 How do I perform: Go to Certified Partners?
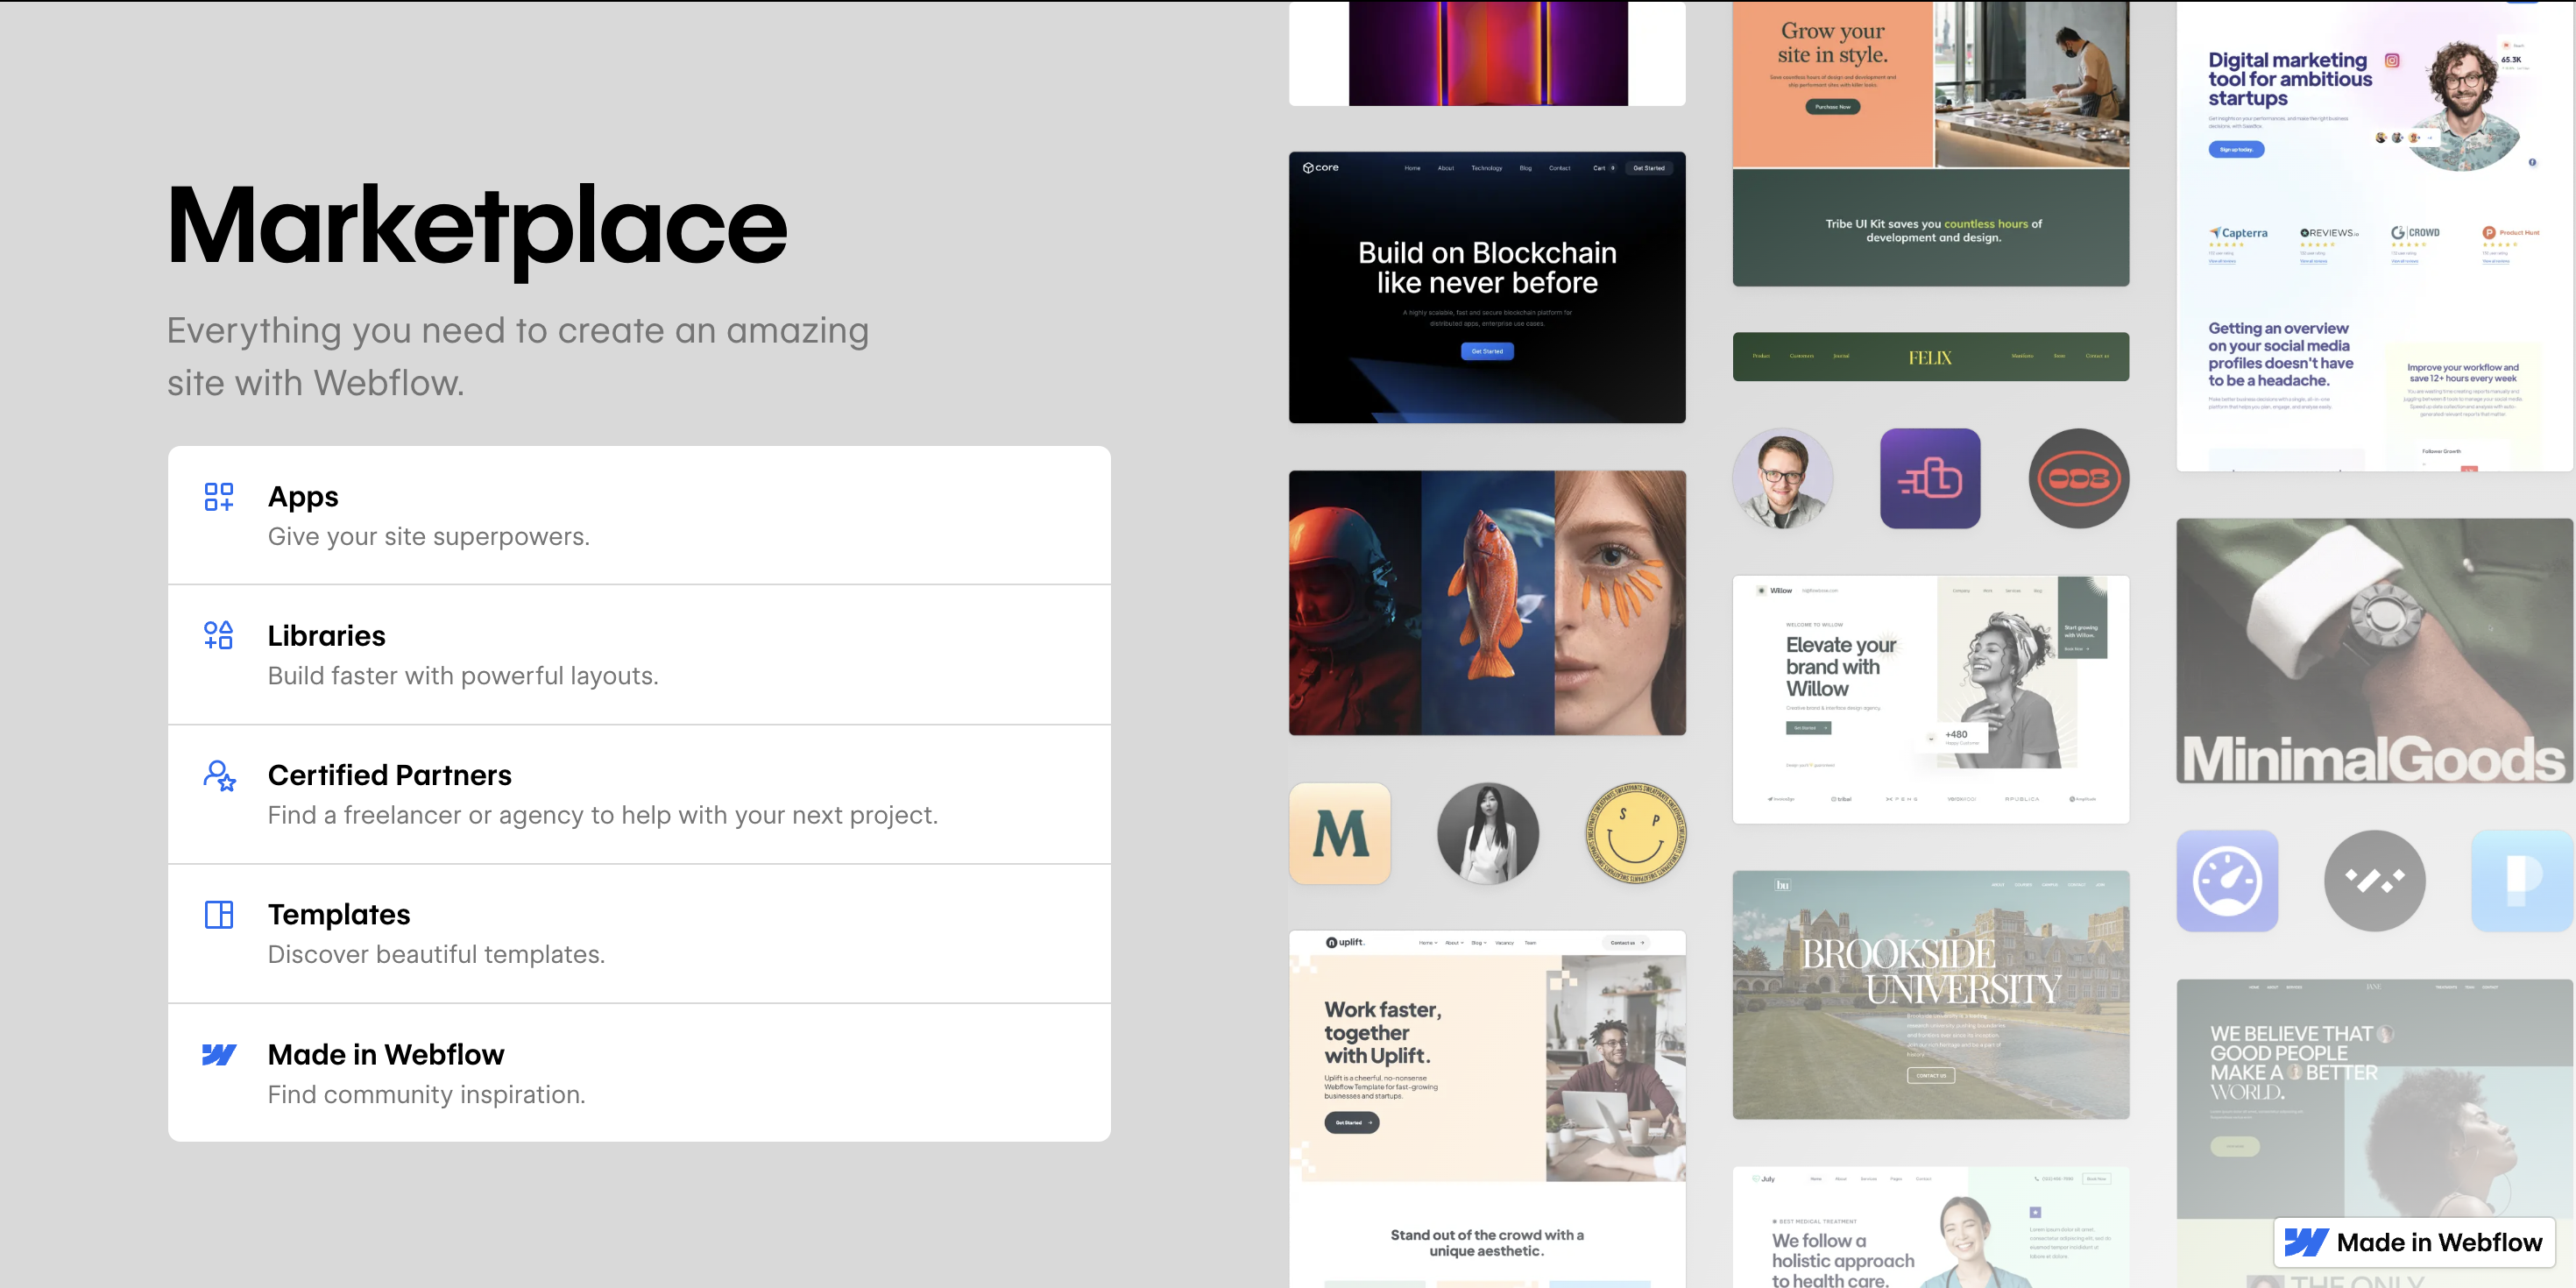click(639, 794)
